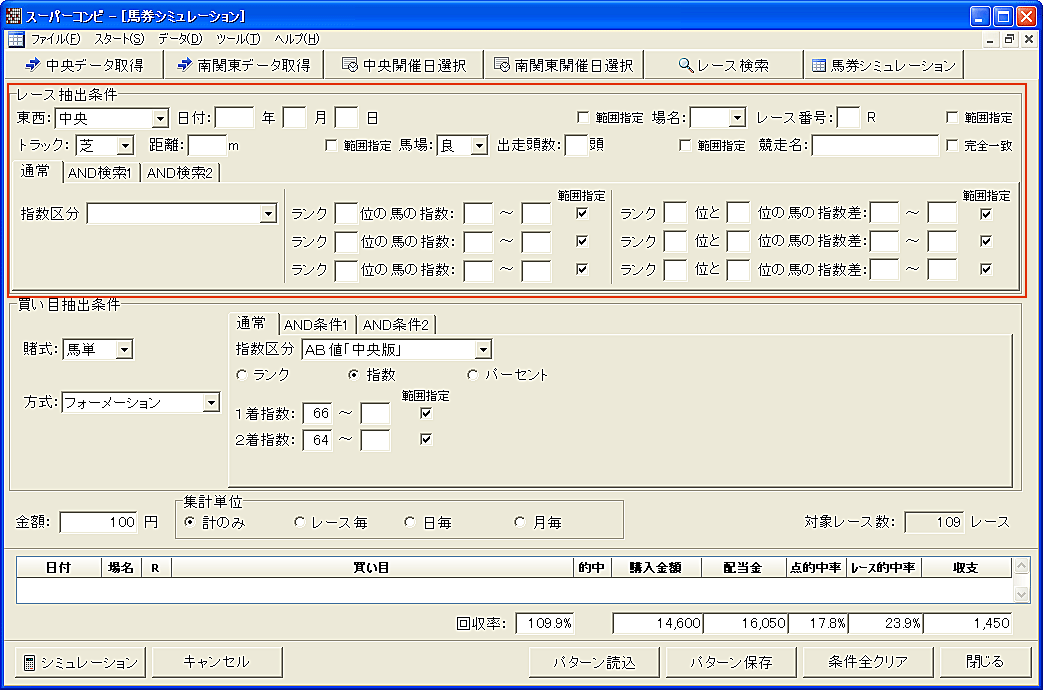This screenshot has width=1043, height=690.
Task: Toggle 範囲指定 checkbox next to 日付
Action: coord(583,118)
